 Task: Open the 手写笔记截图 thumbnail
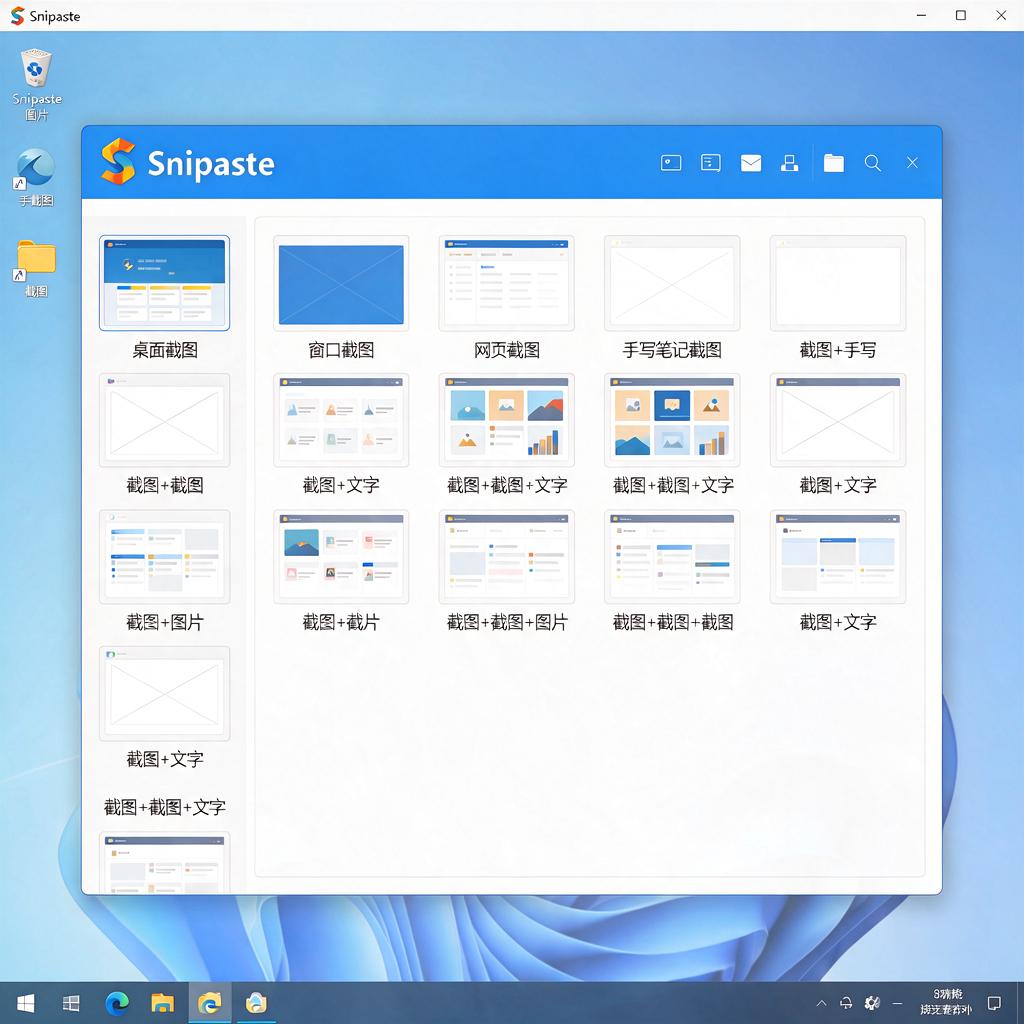pos(672,283)
